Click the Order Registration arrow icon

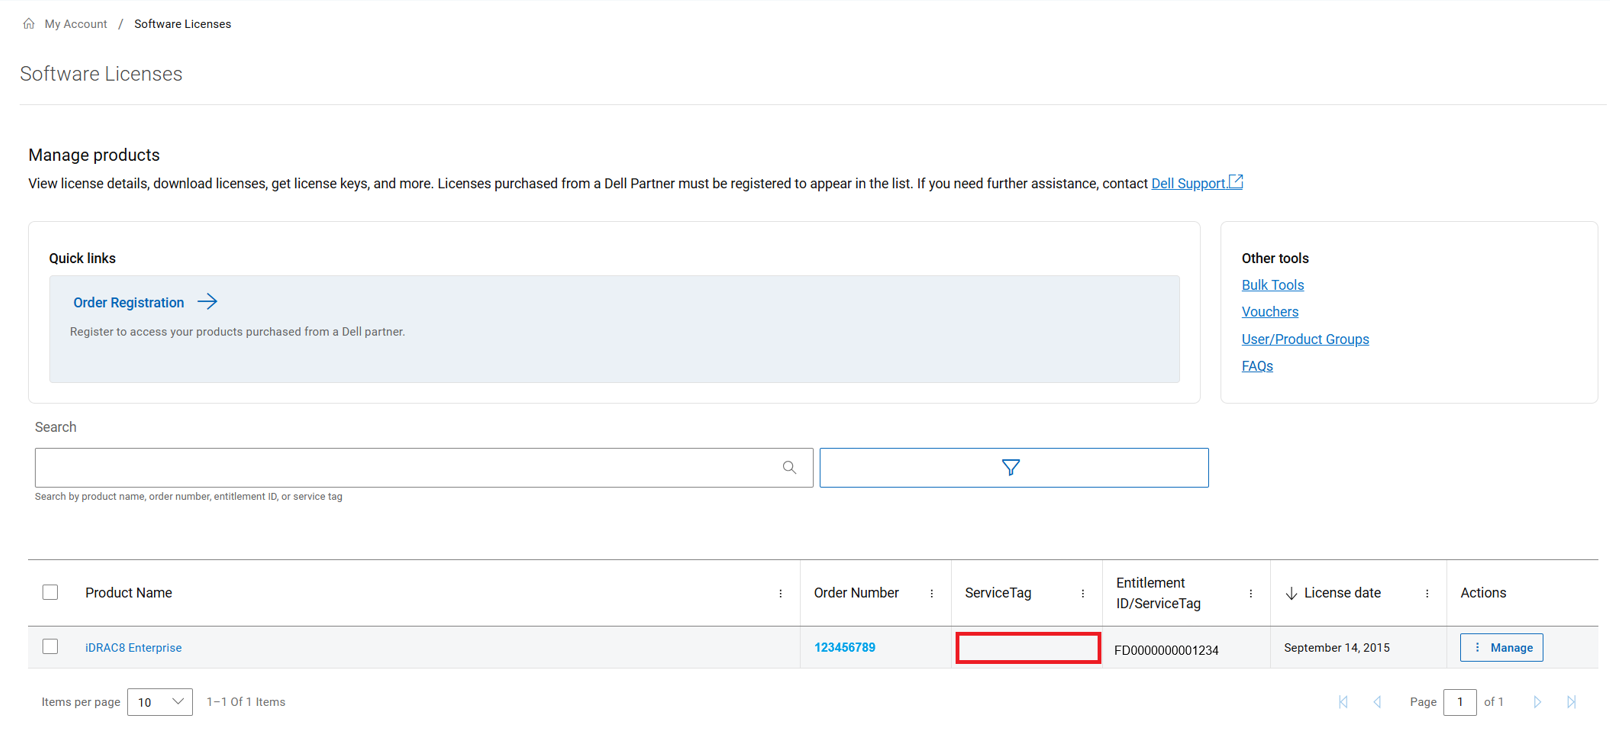pyautogui.click(x=207, y=302)
